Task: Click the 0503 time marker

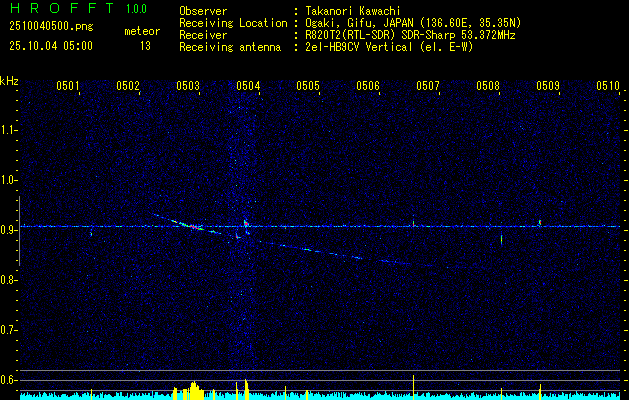Action: 188,86
